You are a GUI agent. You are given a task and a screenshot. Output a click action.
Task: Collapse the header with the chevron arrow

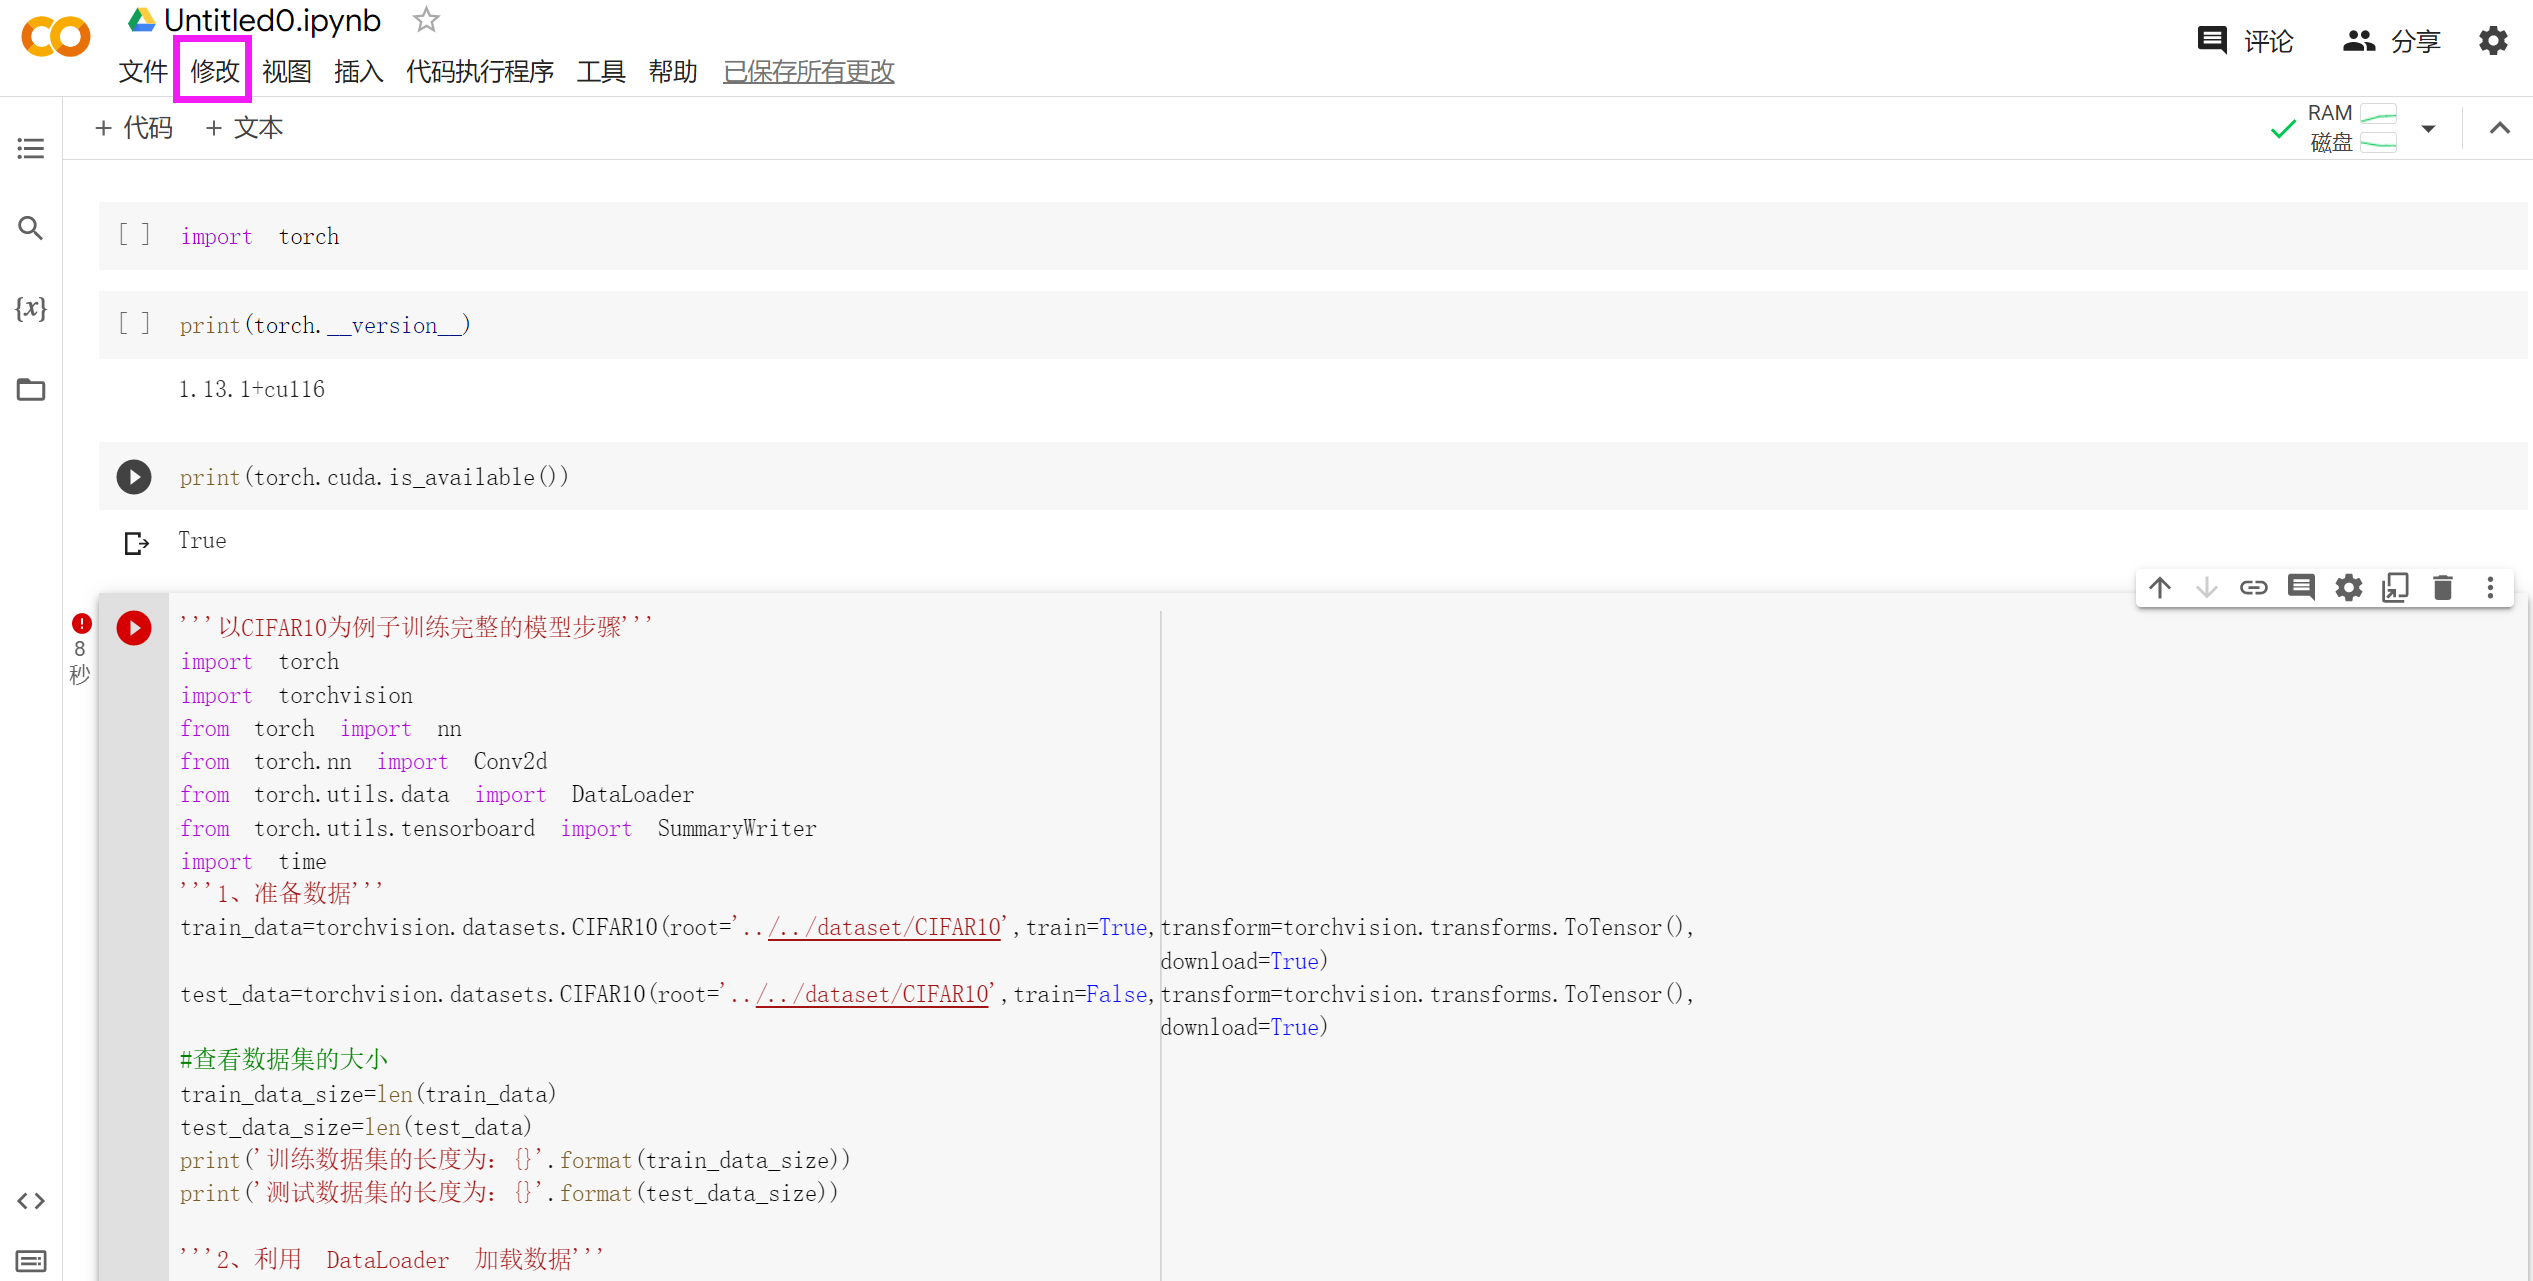point(2499,128)
